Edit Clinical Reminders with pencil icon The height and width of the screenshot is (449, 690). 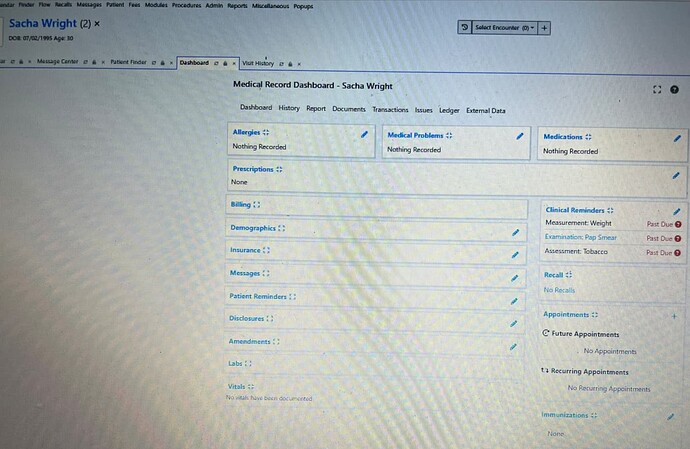pyautogui.click(x=677, y=212)
